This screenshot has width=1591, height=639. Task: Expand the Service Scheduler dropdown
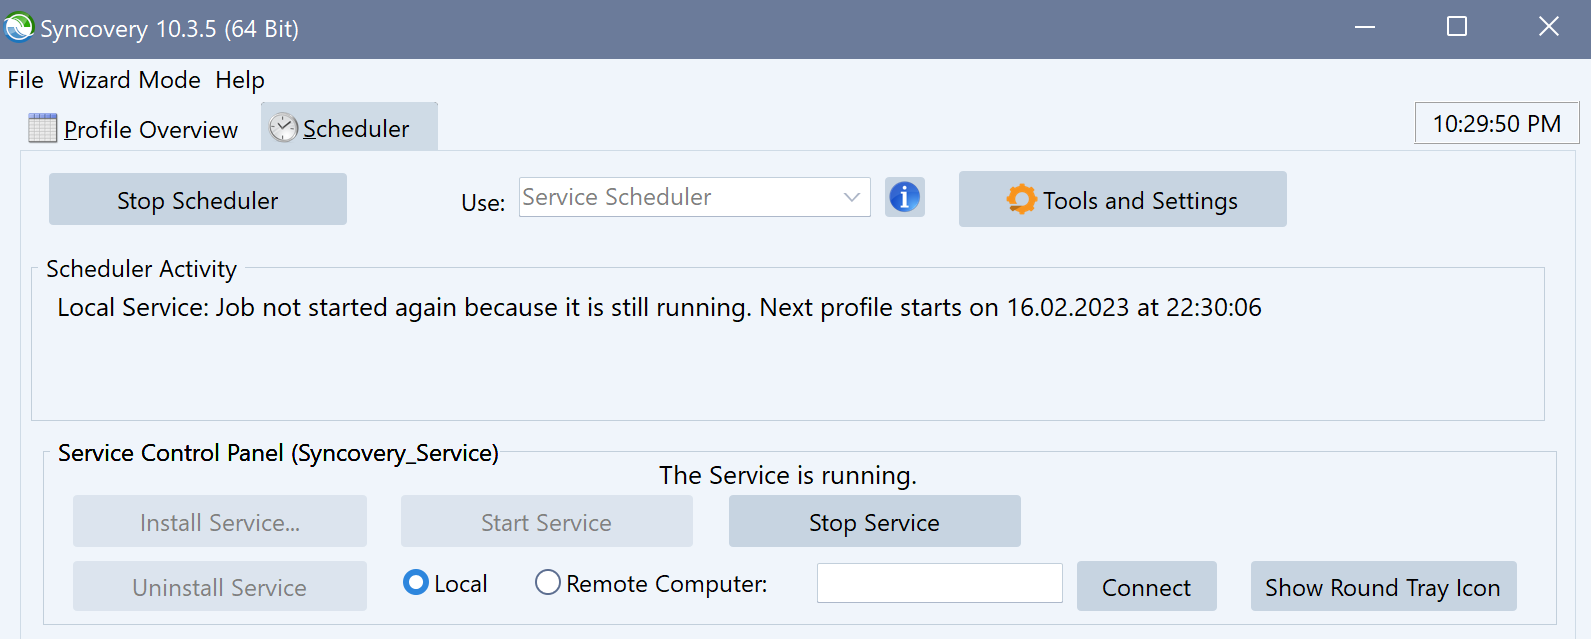(851, 197)
